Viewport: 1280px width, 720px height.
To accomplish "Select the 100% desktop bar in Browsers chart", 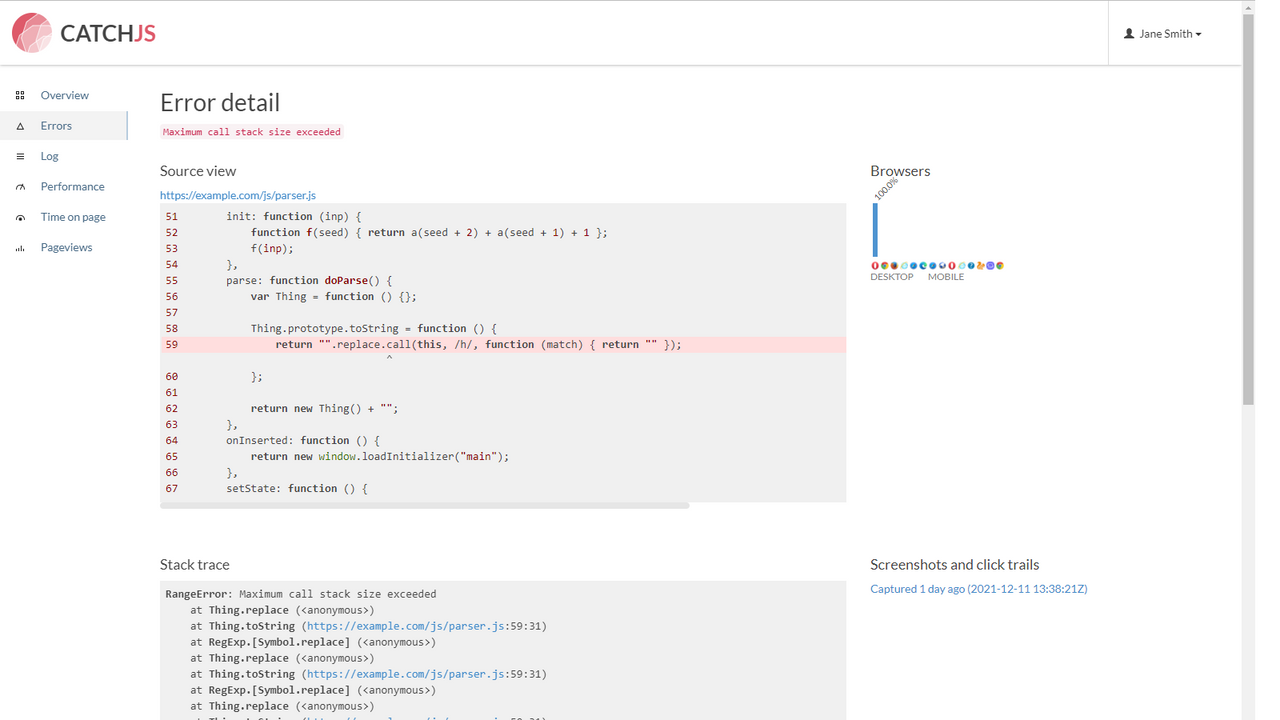I will (x=877, y=228).
